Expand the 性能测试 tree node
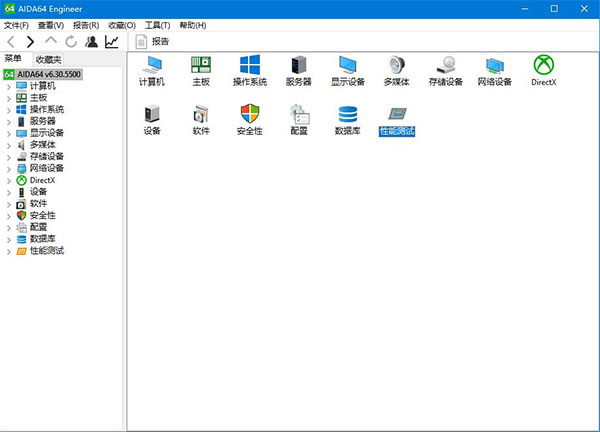 (8, 251)
